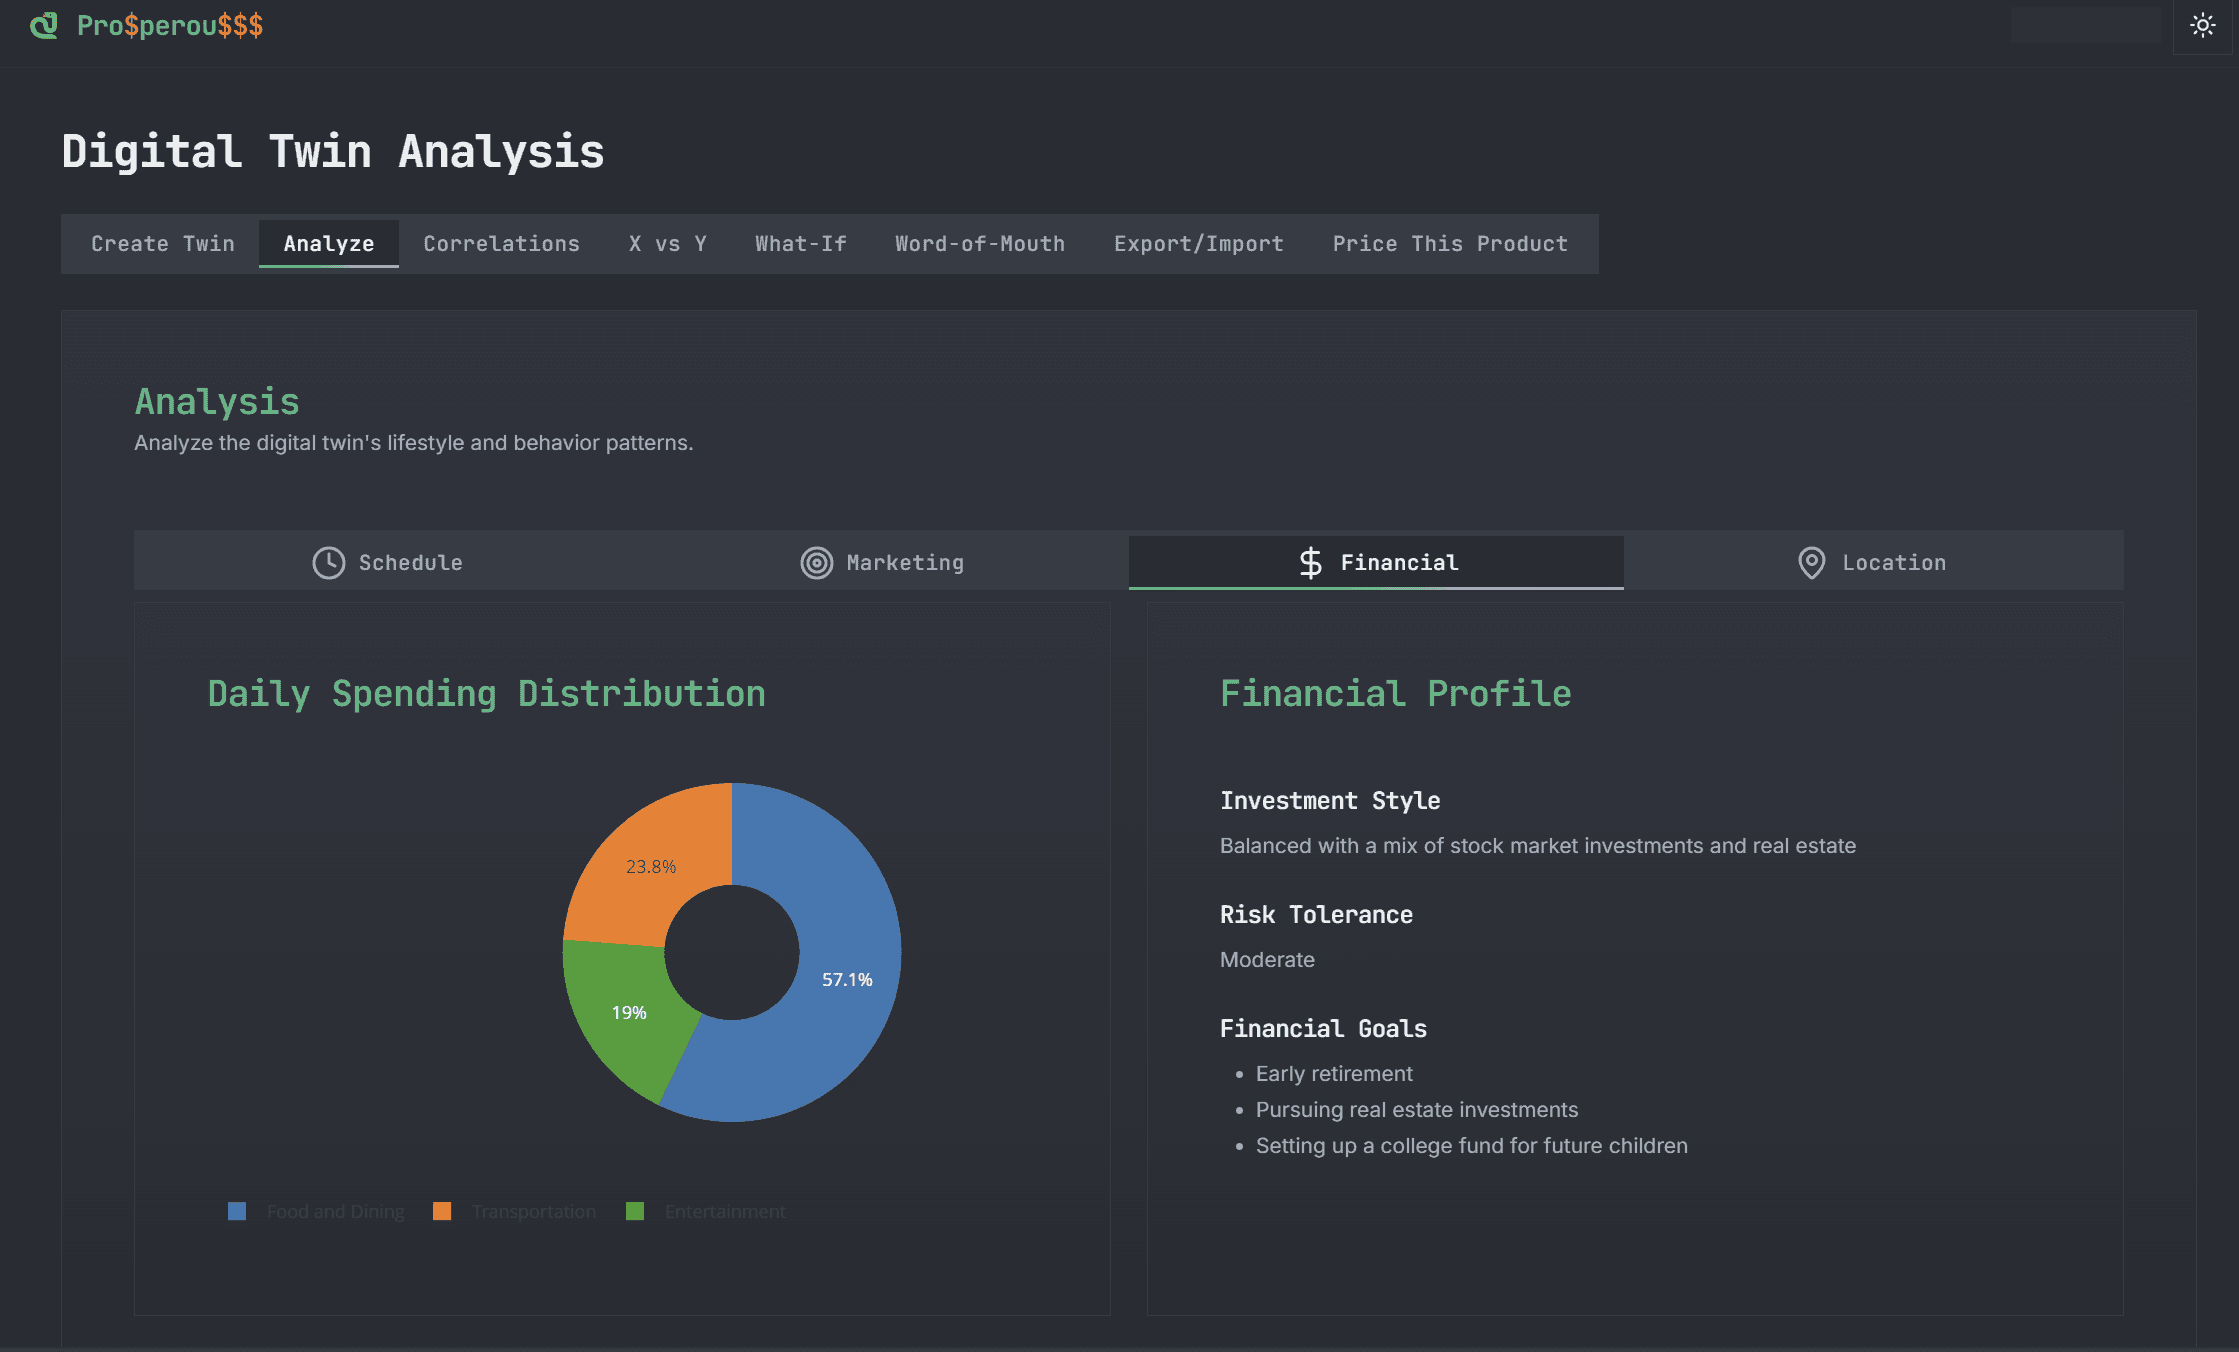Select the Word-of-Mouth tab
This screenshot has width=2239, height=1352.
click(979, 244)
